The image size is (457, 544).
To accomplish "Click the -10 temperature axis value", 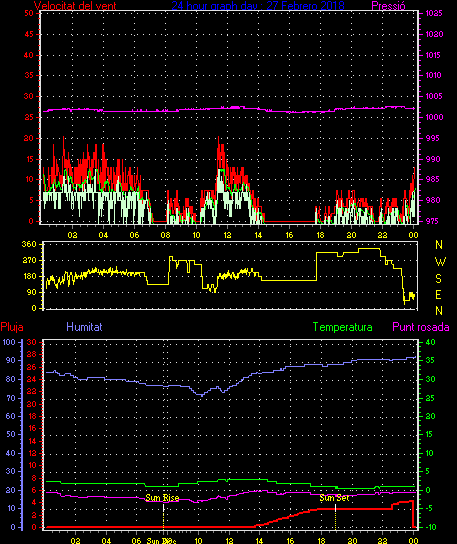I will click(431, 527).
